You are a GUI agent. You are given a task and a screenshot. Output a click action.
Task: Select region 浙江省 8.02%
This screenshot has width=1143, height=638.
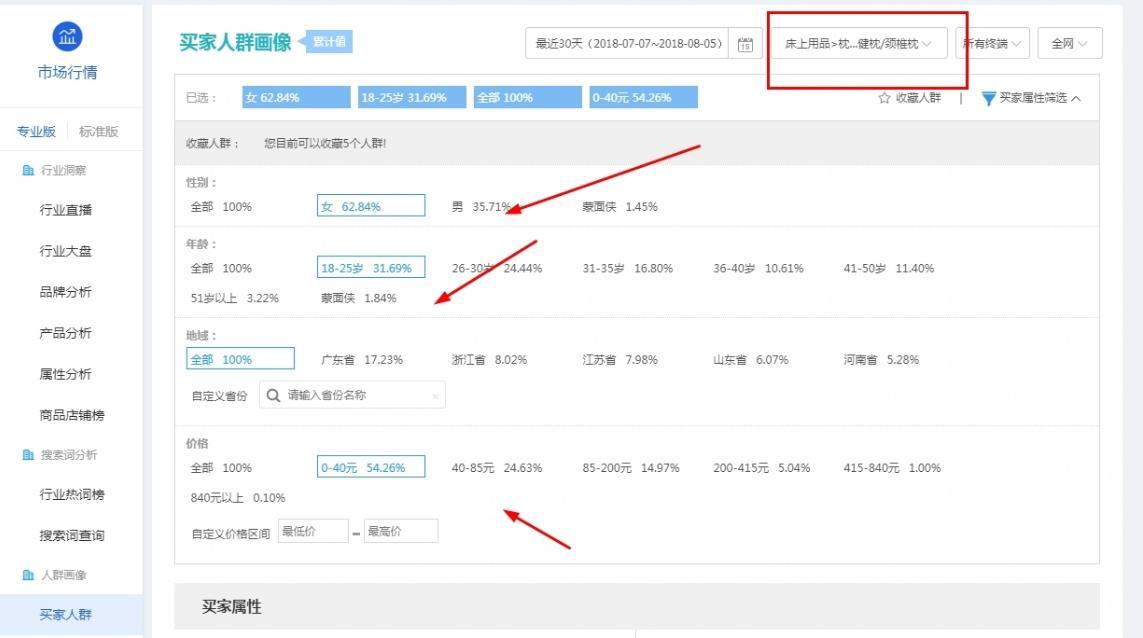tap(489, 359)
